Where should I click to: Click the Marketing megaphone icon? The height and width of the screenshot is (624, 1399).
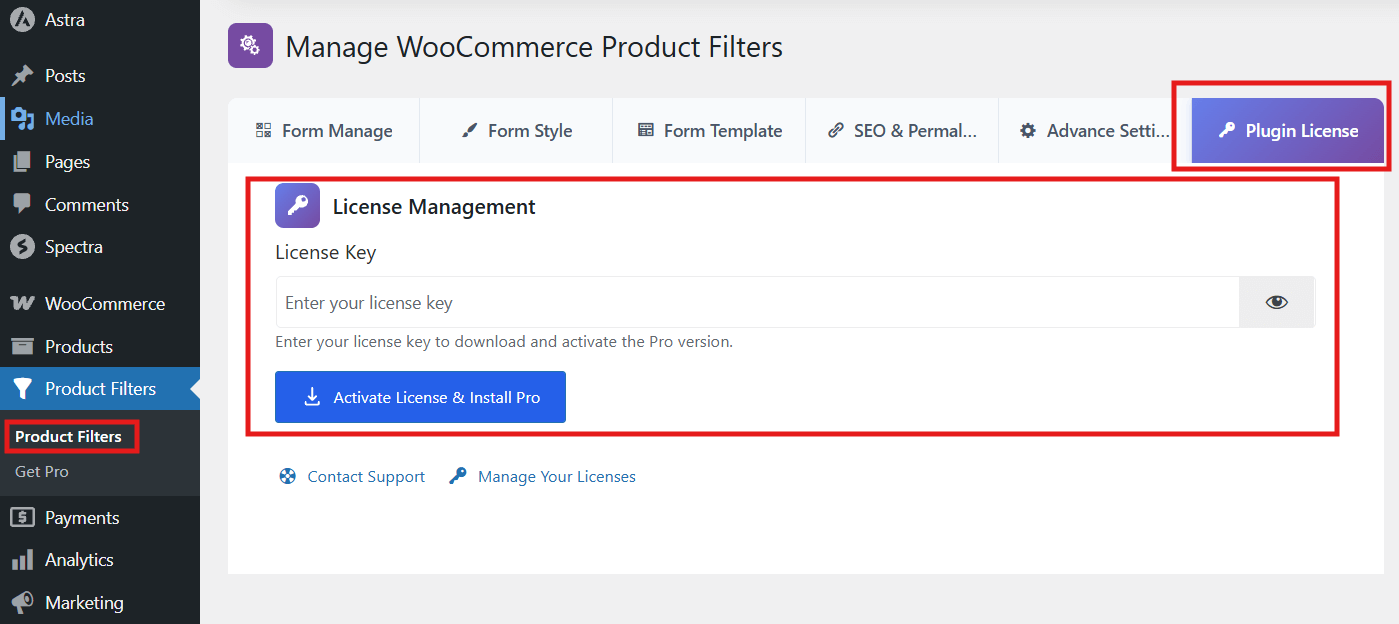(x=22, y=603)
